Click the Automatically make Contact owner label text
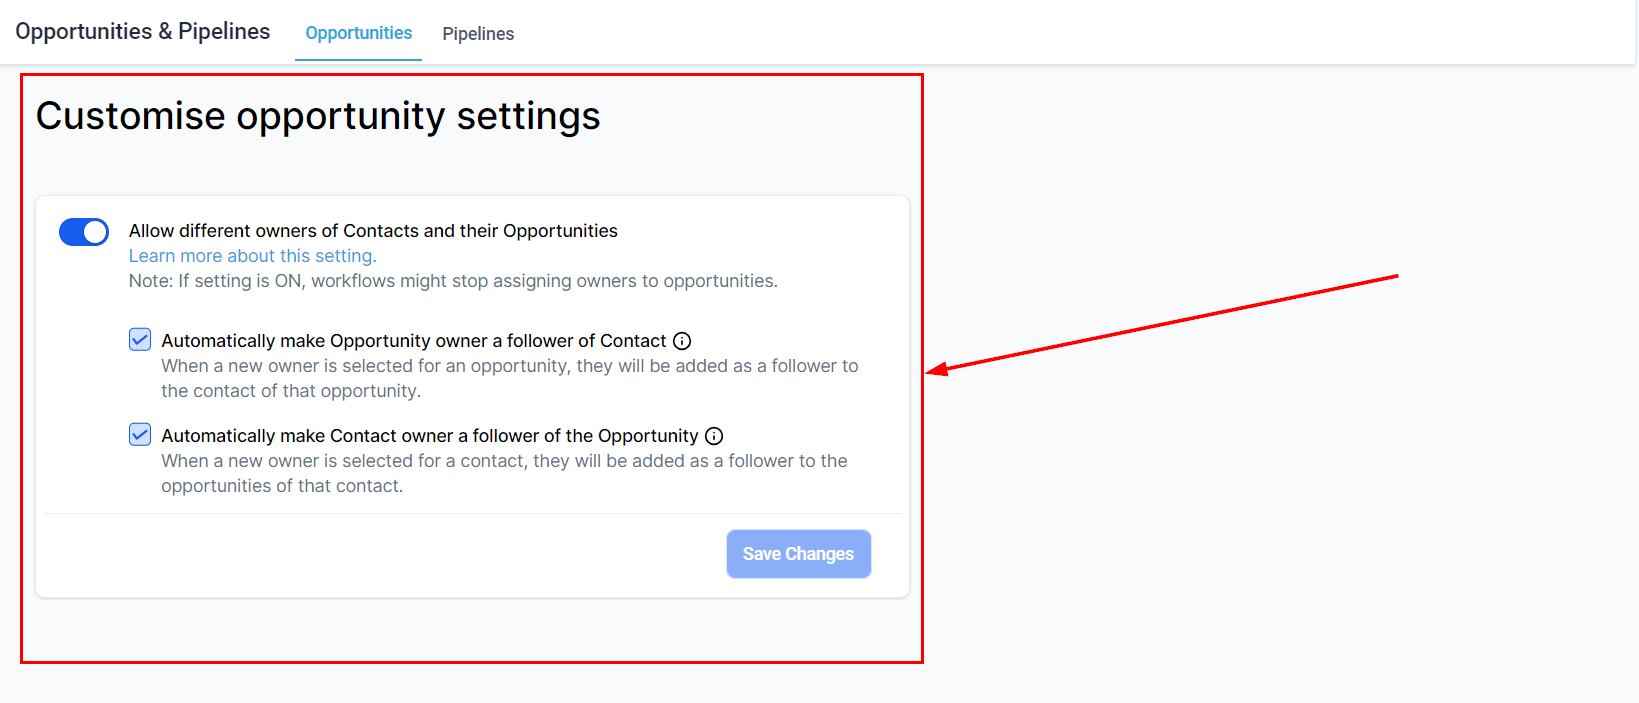 point(429,436)
